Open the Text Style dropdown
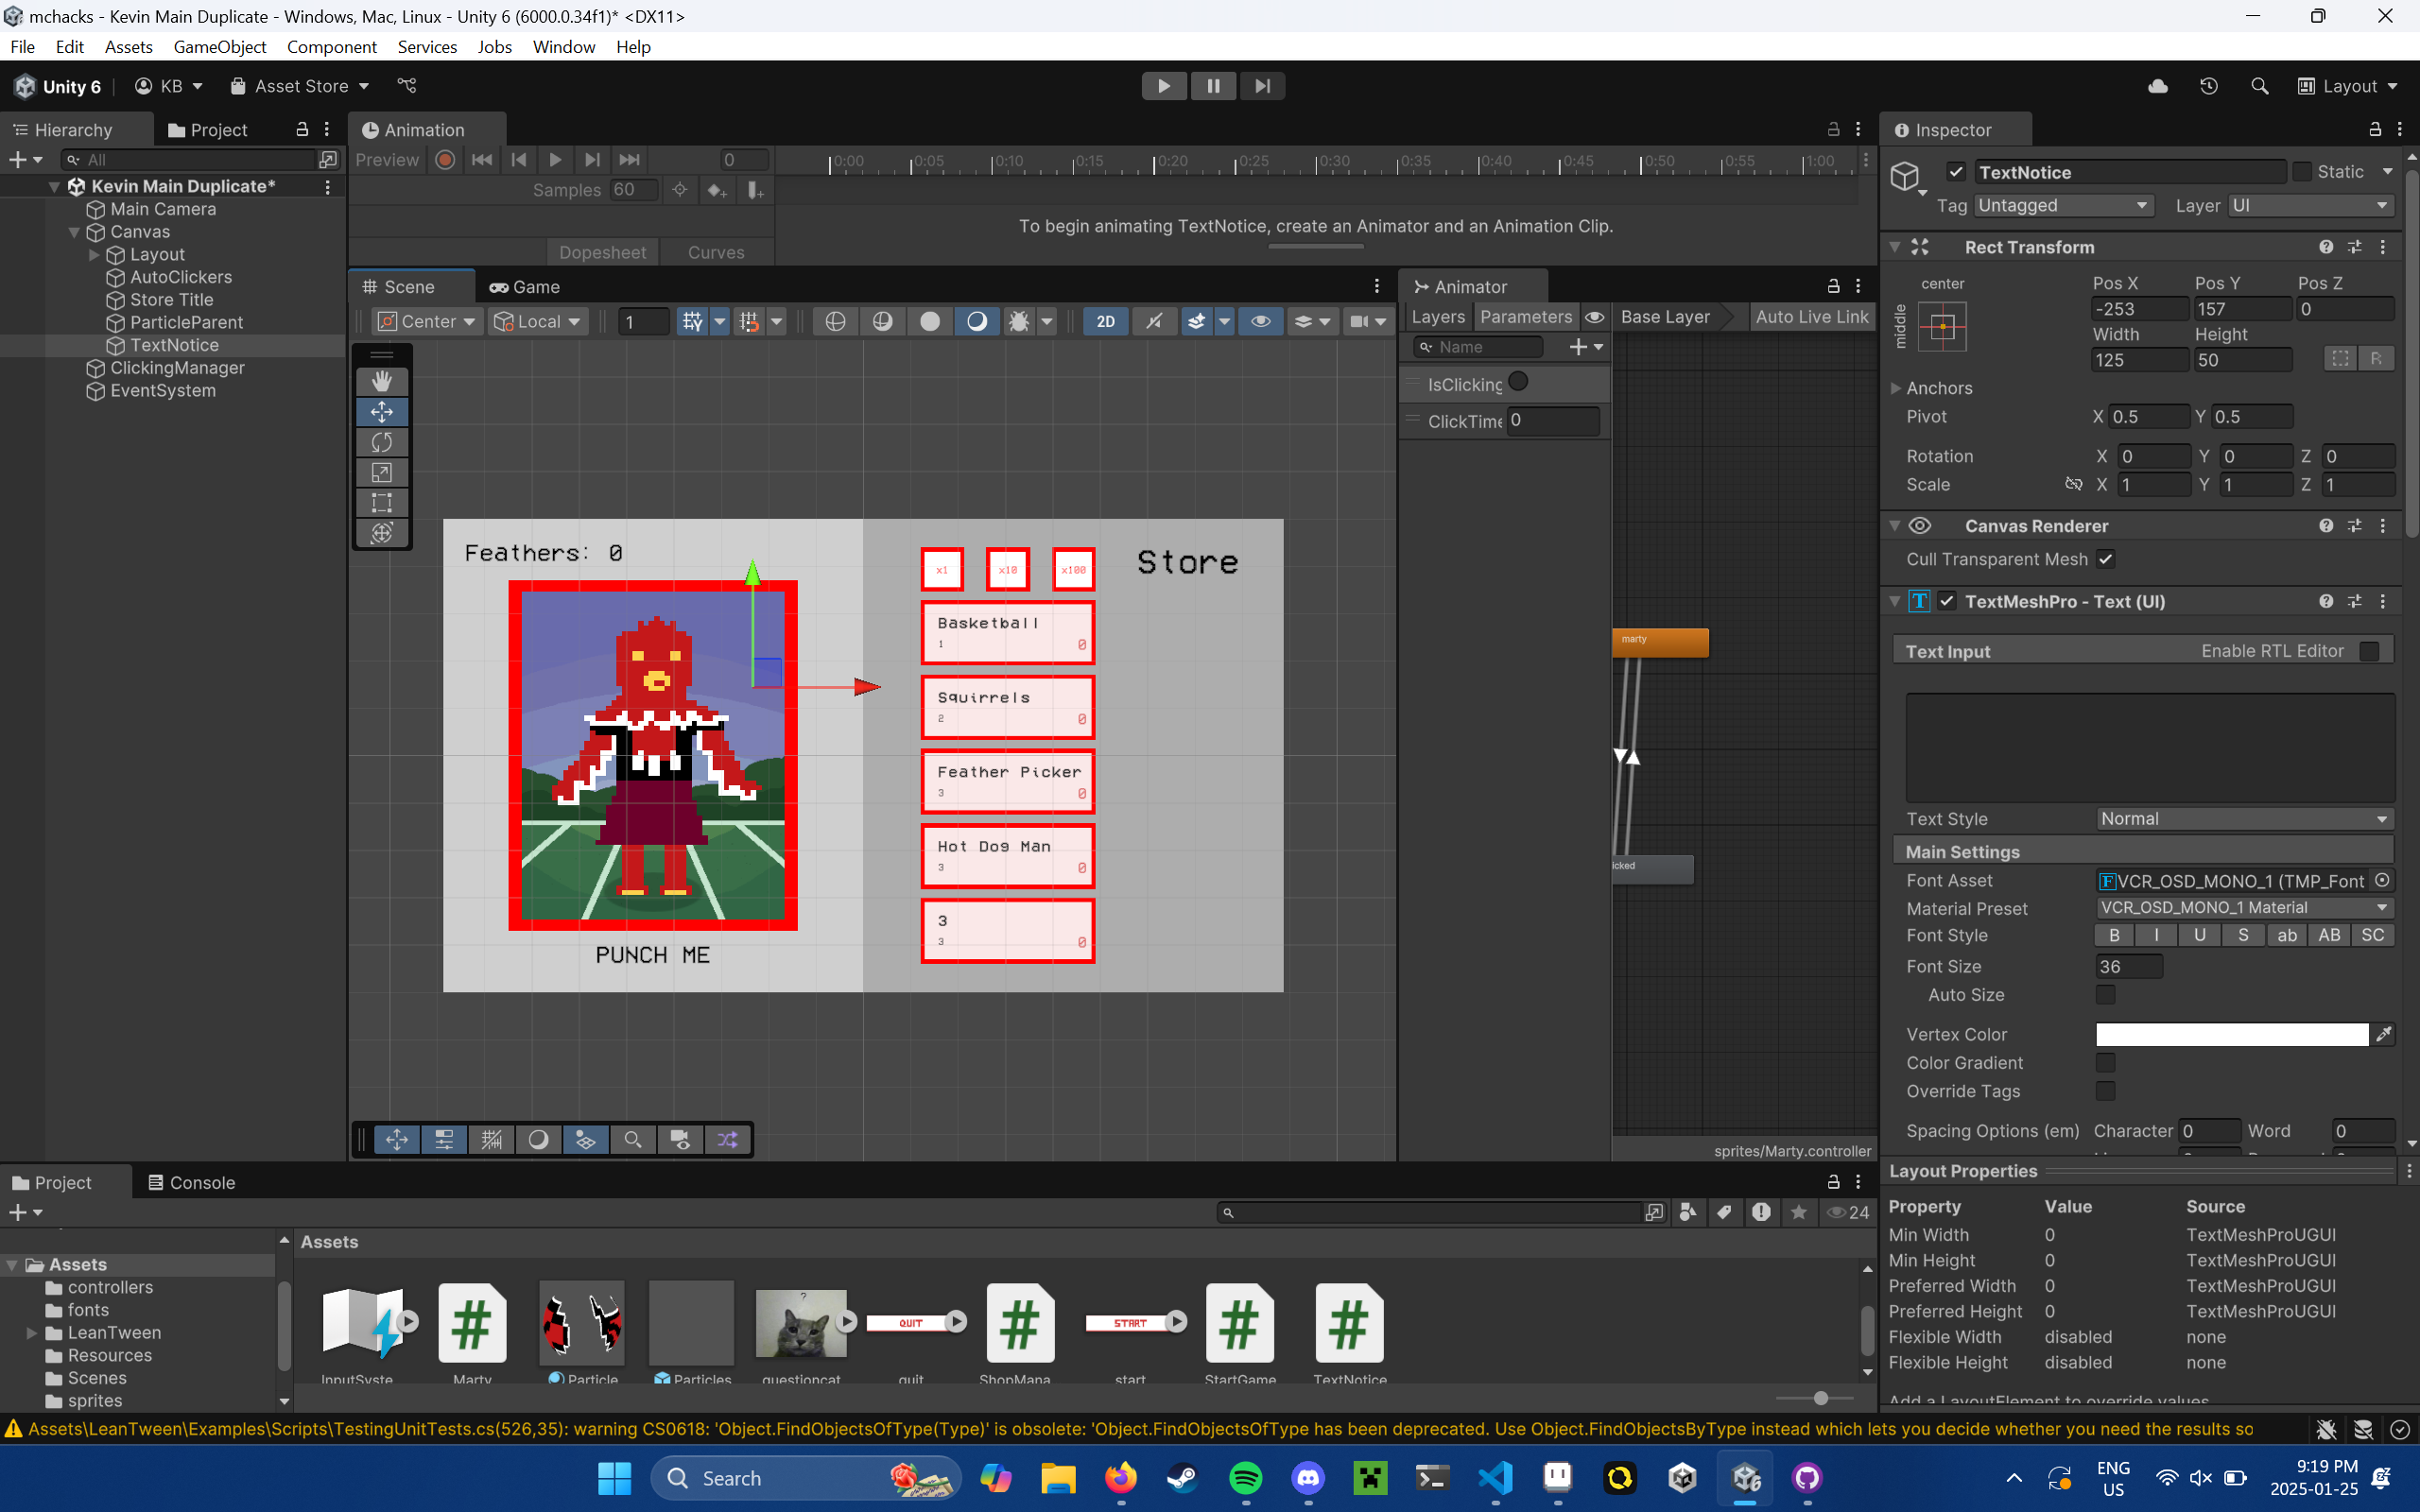 2243,819
